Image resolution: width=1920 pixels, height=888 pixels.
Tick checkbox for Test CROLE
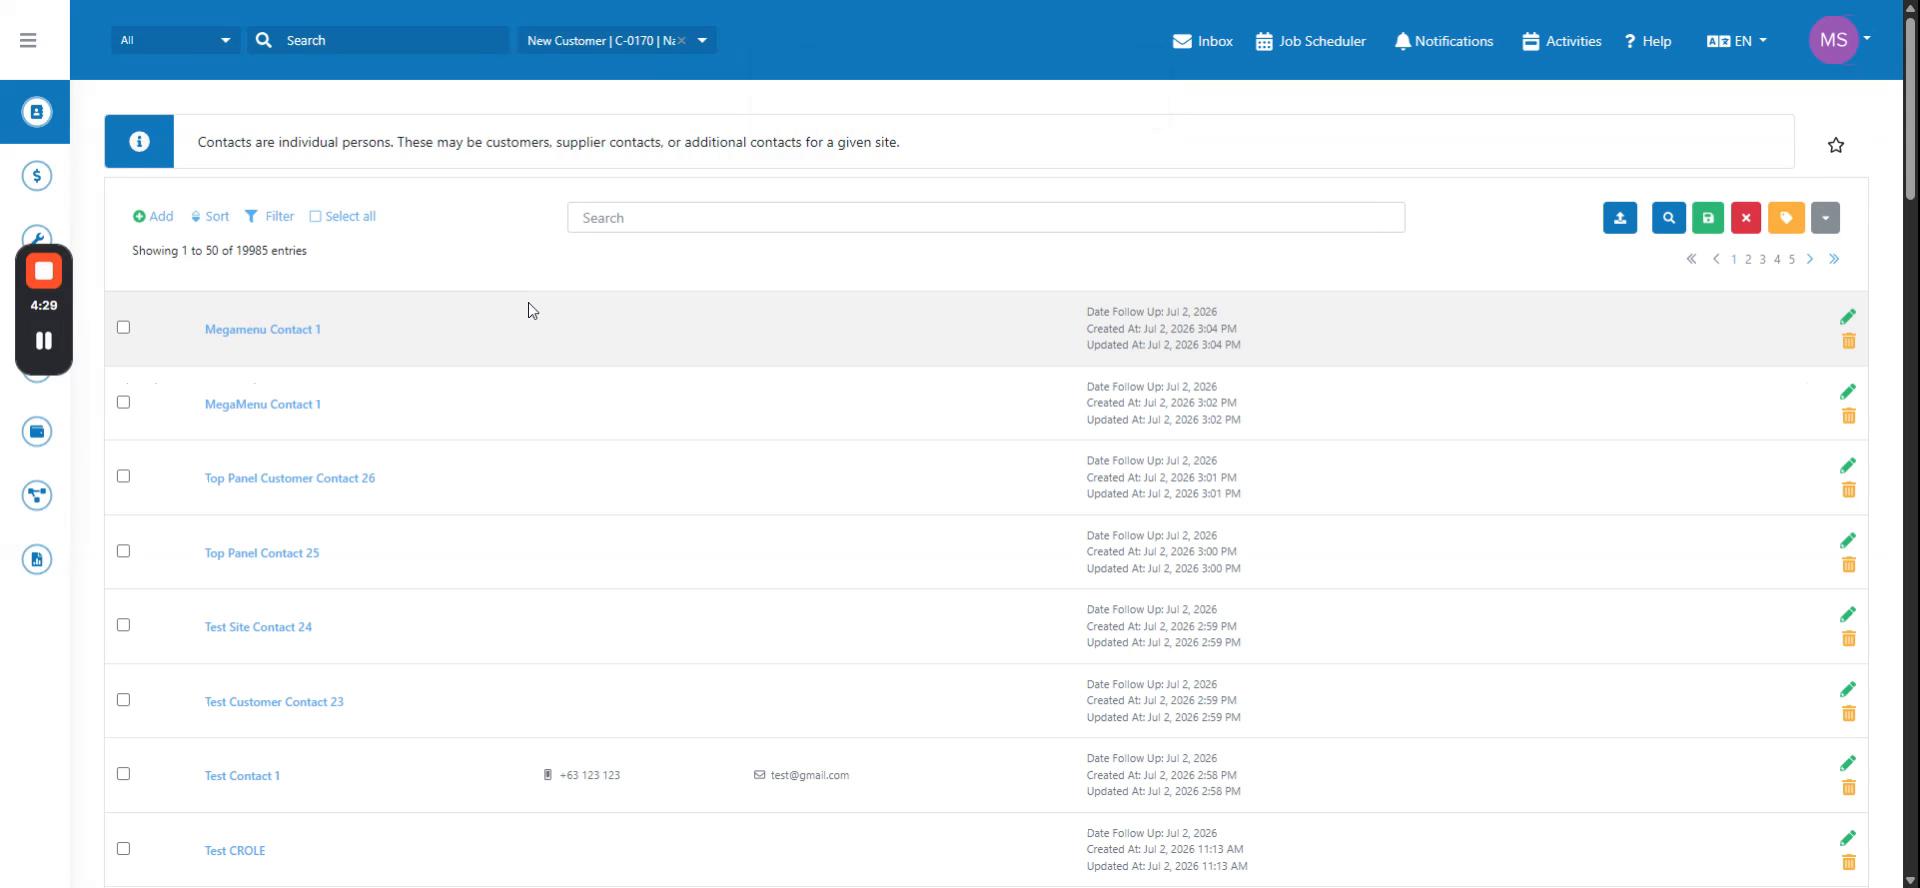[123, 849]
